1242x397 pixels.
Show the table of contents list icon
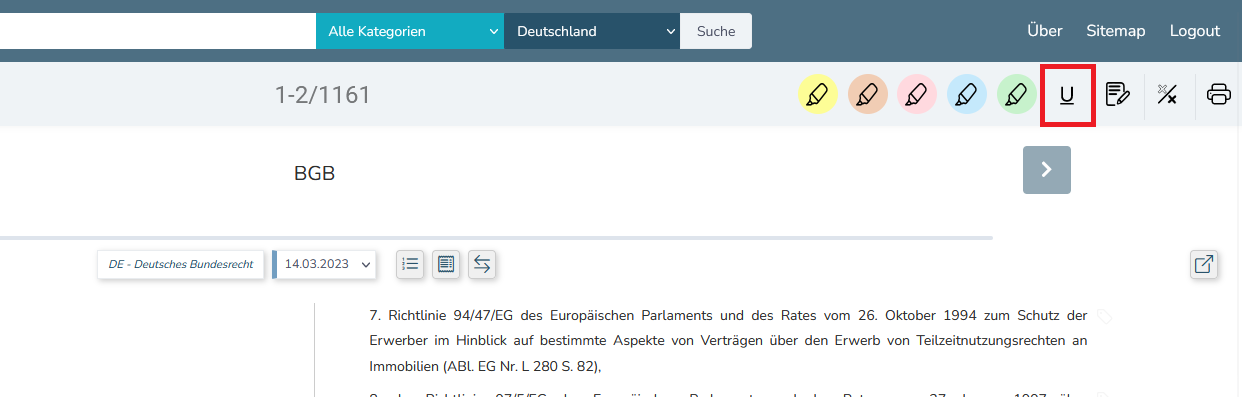point(410,264)
